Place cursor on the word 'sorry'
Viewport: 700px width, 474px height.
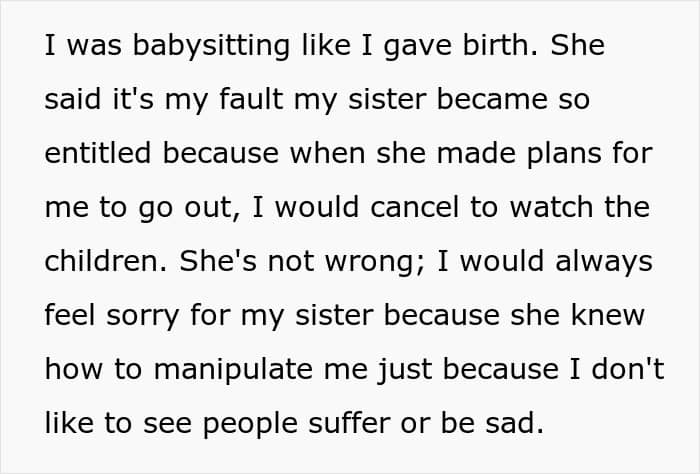tap(143, 316)
